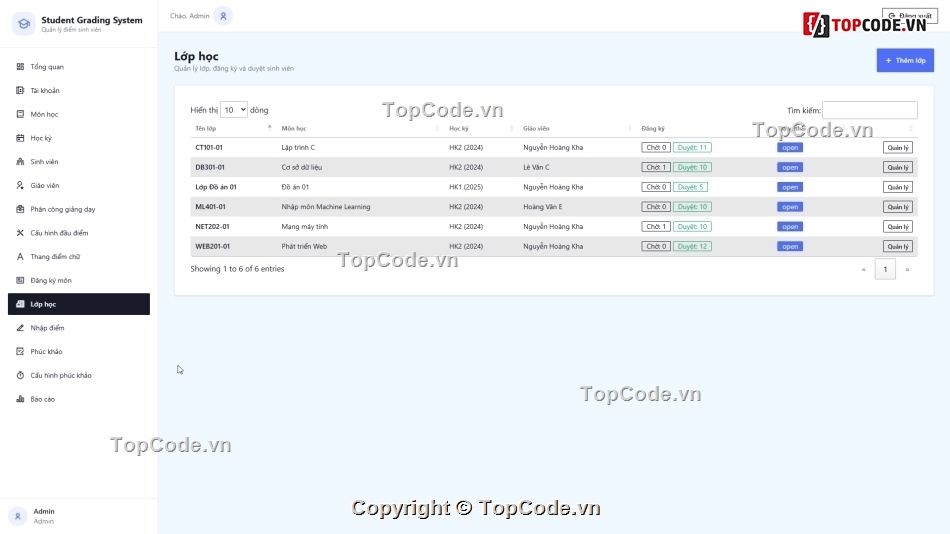Click the open status badge for WEB201-01

point(790,246)
